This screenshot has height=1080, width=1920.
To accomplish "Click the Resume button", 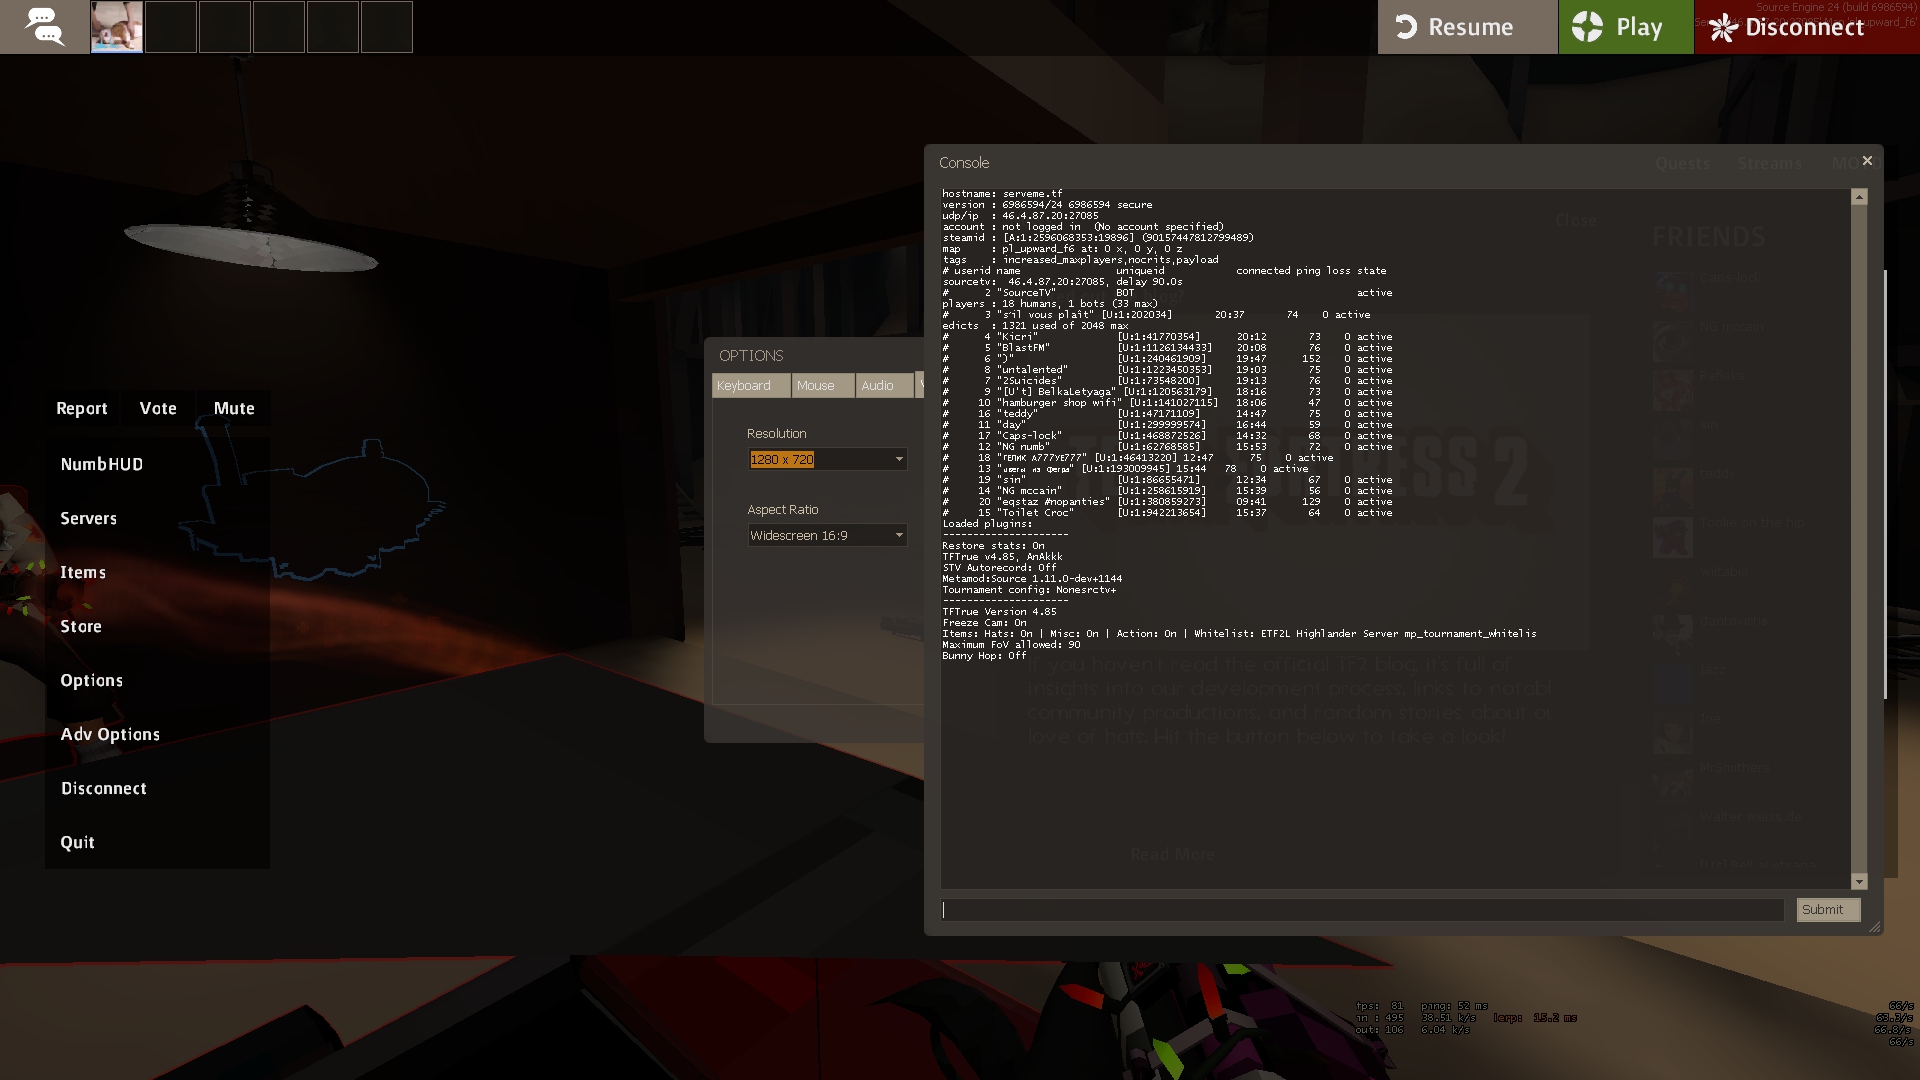I will click(1467, 27).
